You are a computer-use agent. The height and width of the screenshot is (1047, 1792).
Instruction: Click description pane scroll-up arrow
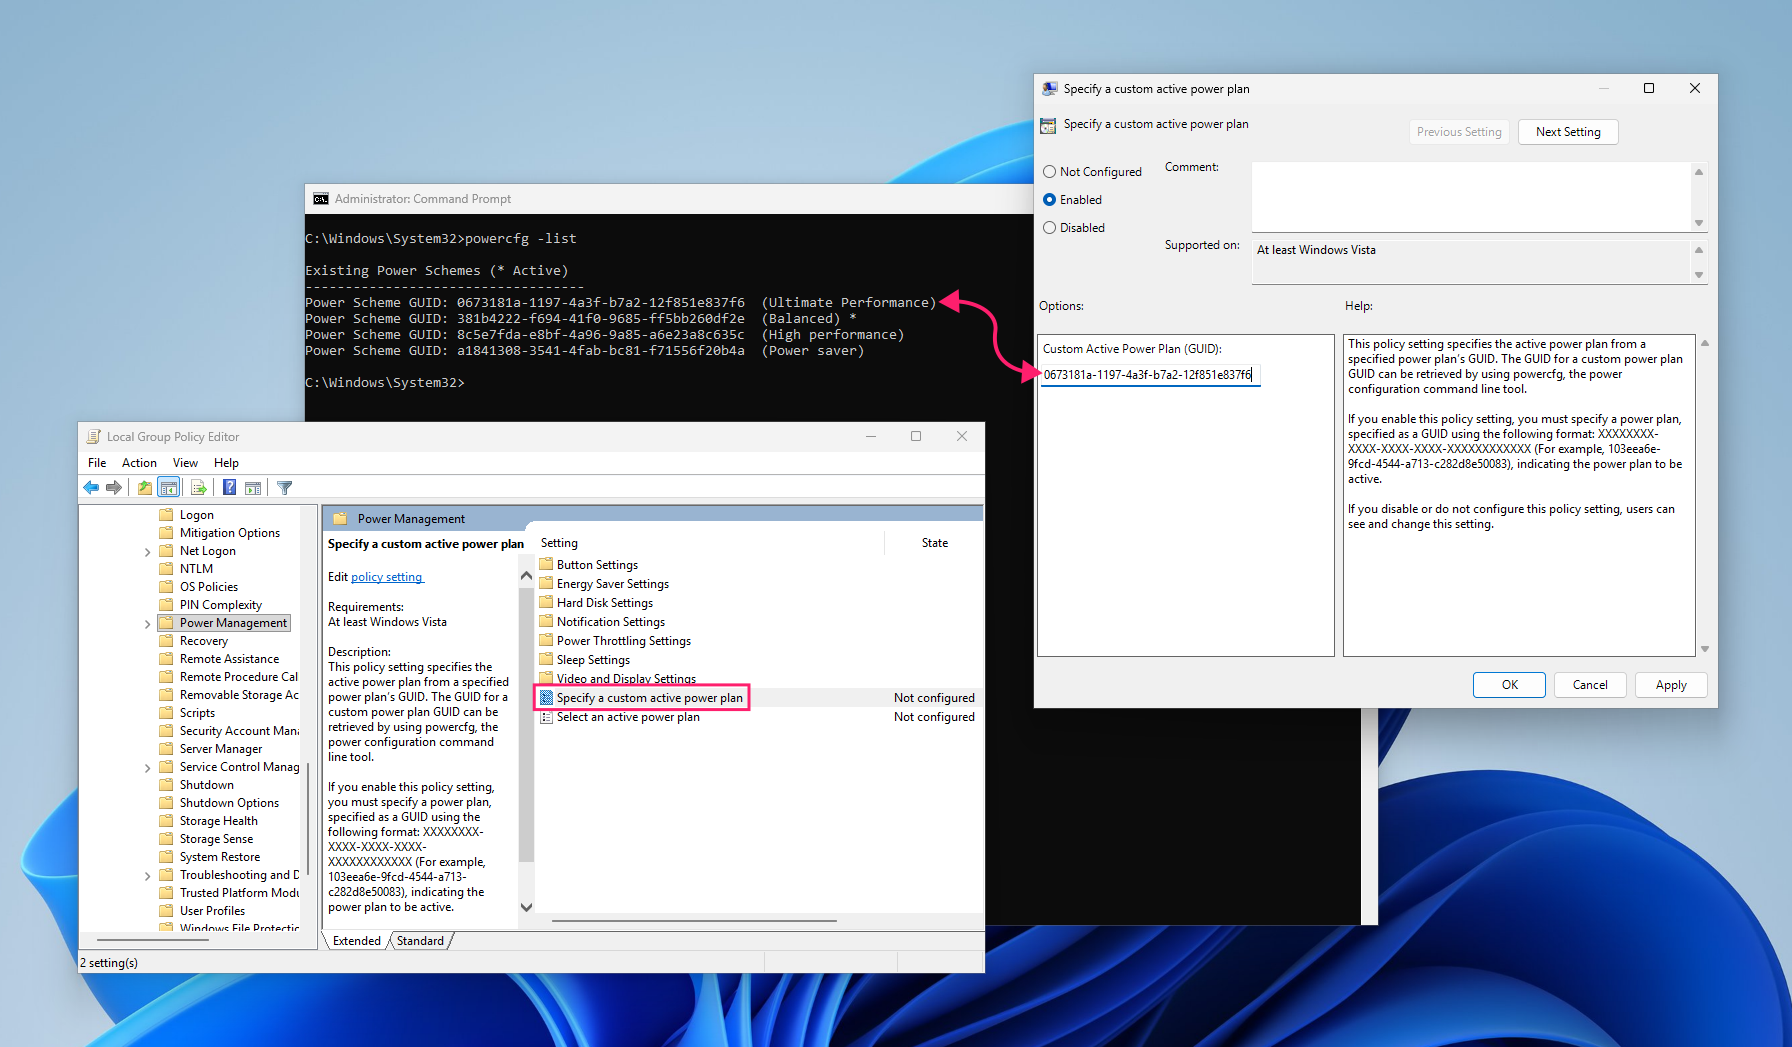click(x=526, y=576)
